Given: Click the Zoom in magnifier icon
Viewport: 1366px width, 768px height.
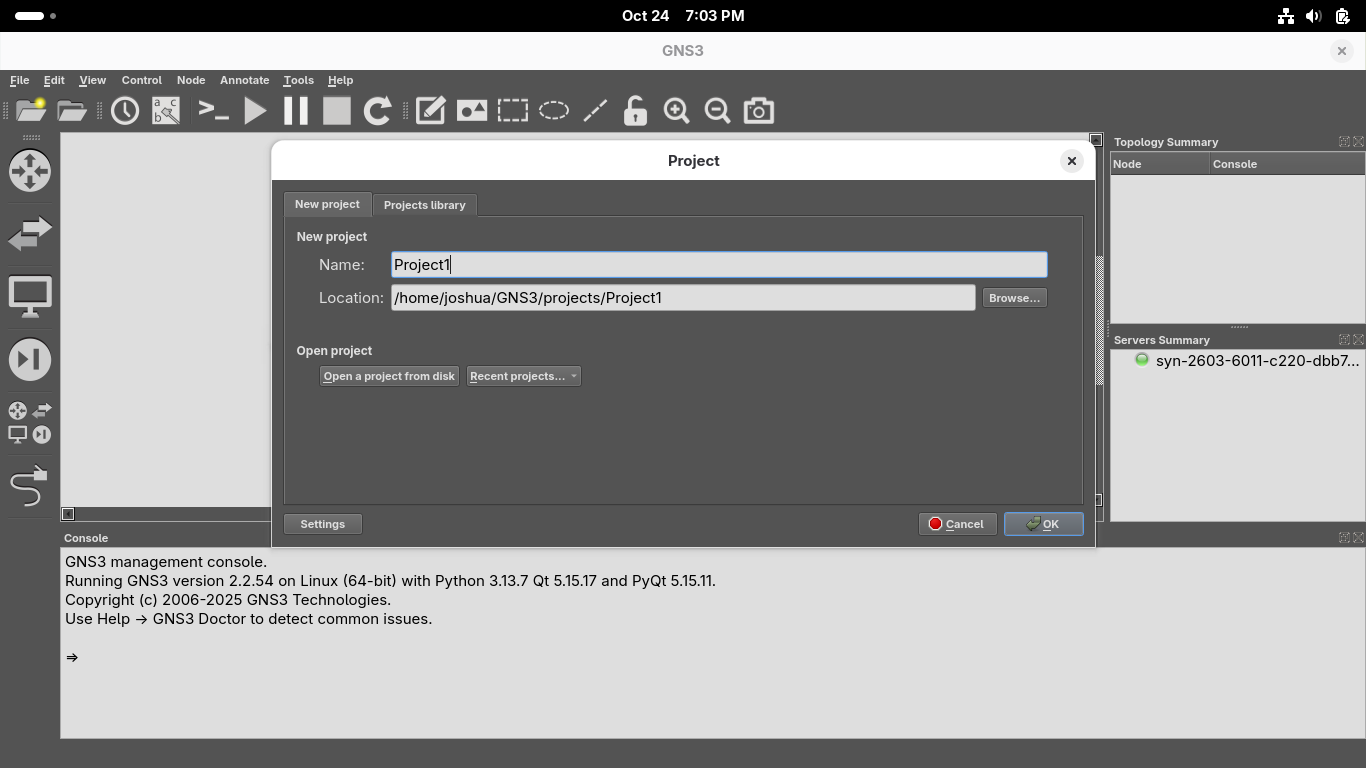Looking at the screenshot, I should click(x=676, y=111).
